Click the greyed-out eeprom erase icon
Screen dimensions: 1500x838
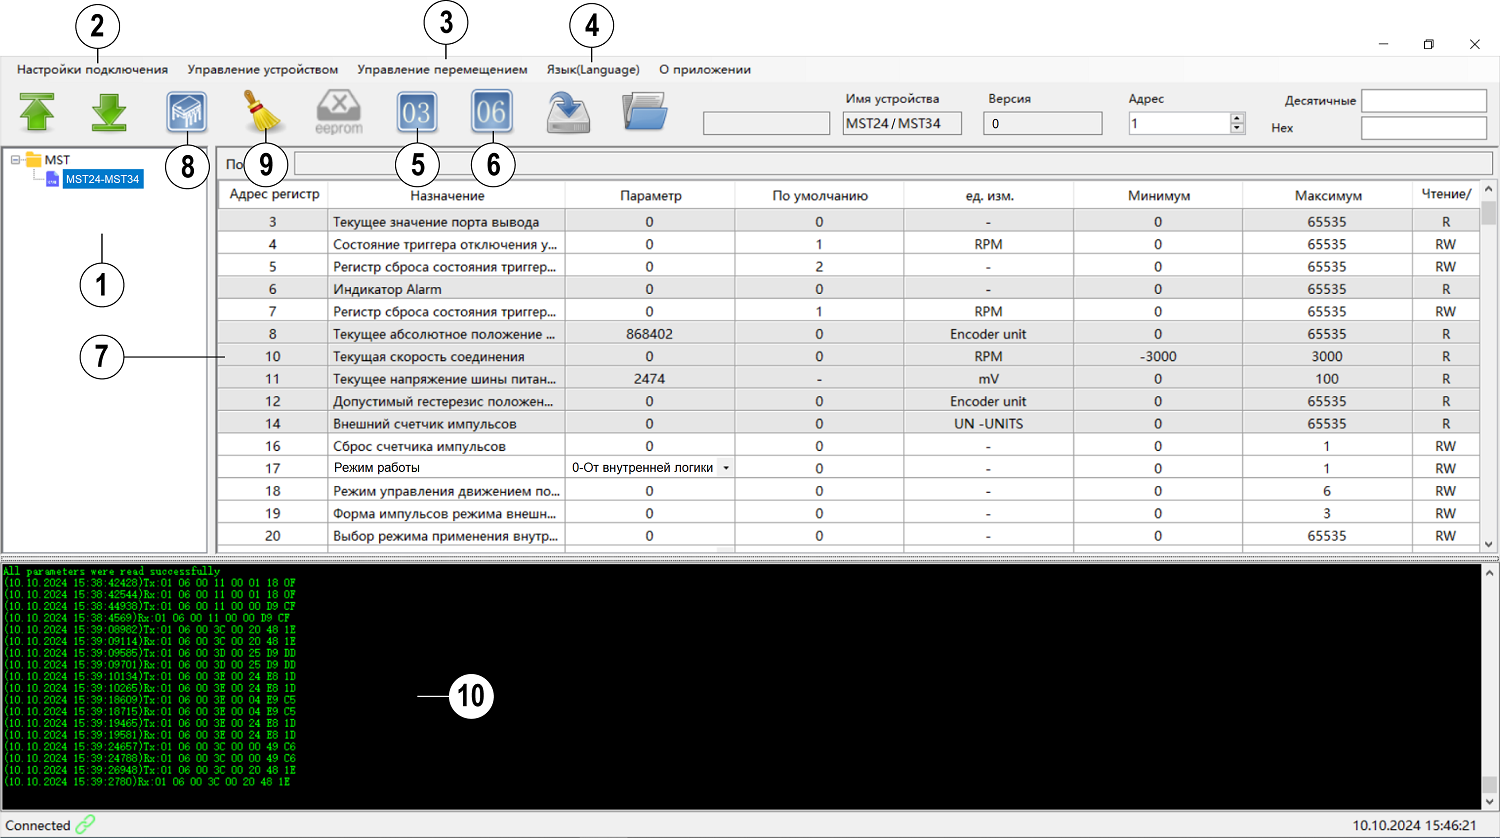click(x=339, y=111)
